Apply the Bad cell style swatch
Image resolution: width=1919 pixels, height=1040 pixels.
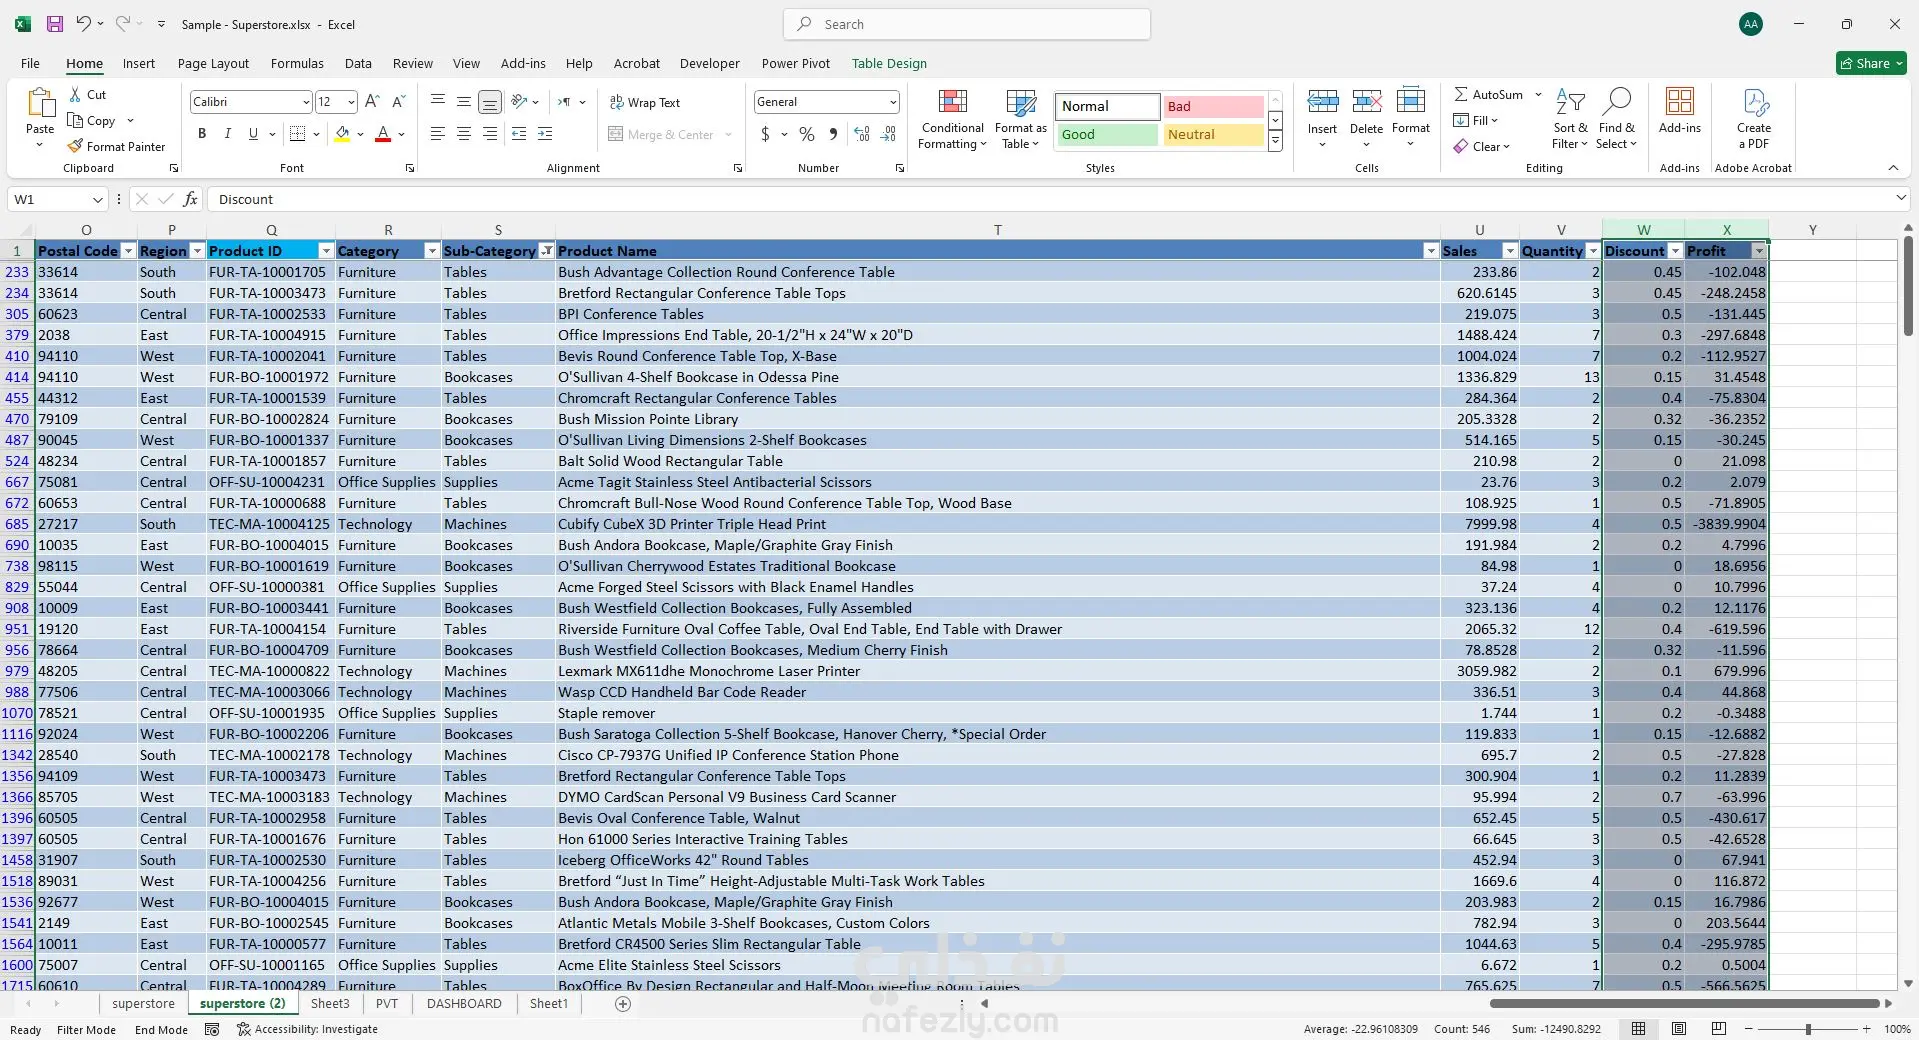pyautogui.click(x=1213, y=106)
